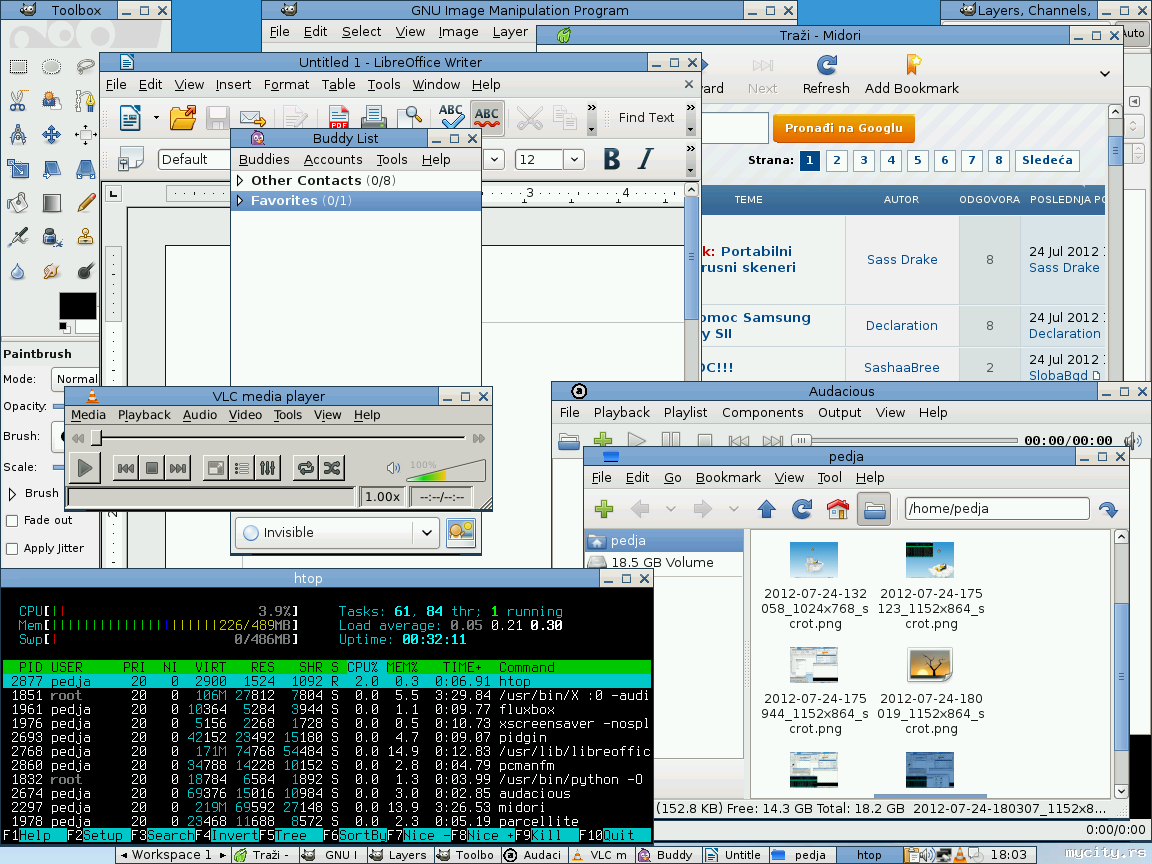
Task: Toggle AutoSpellcheck in LibreOffice Writer
Action: tap(487, 118)
